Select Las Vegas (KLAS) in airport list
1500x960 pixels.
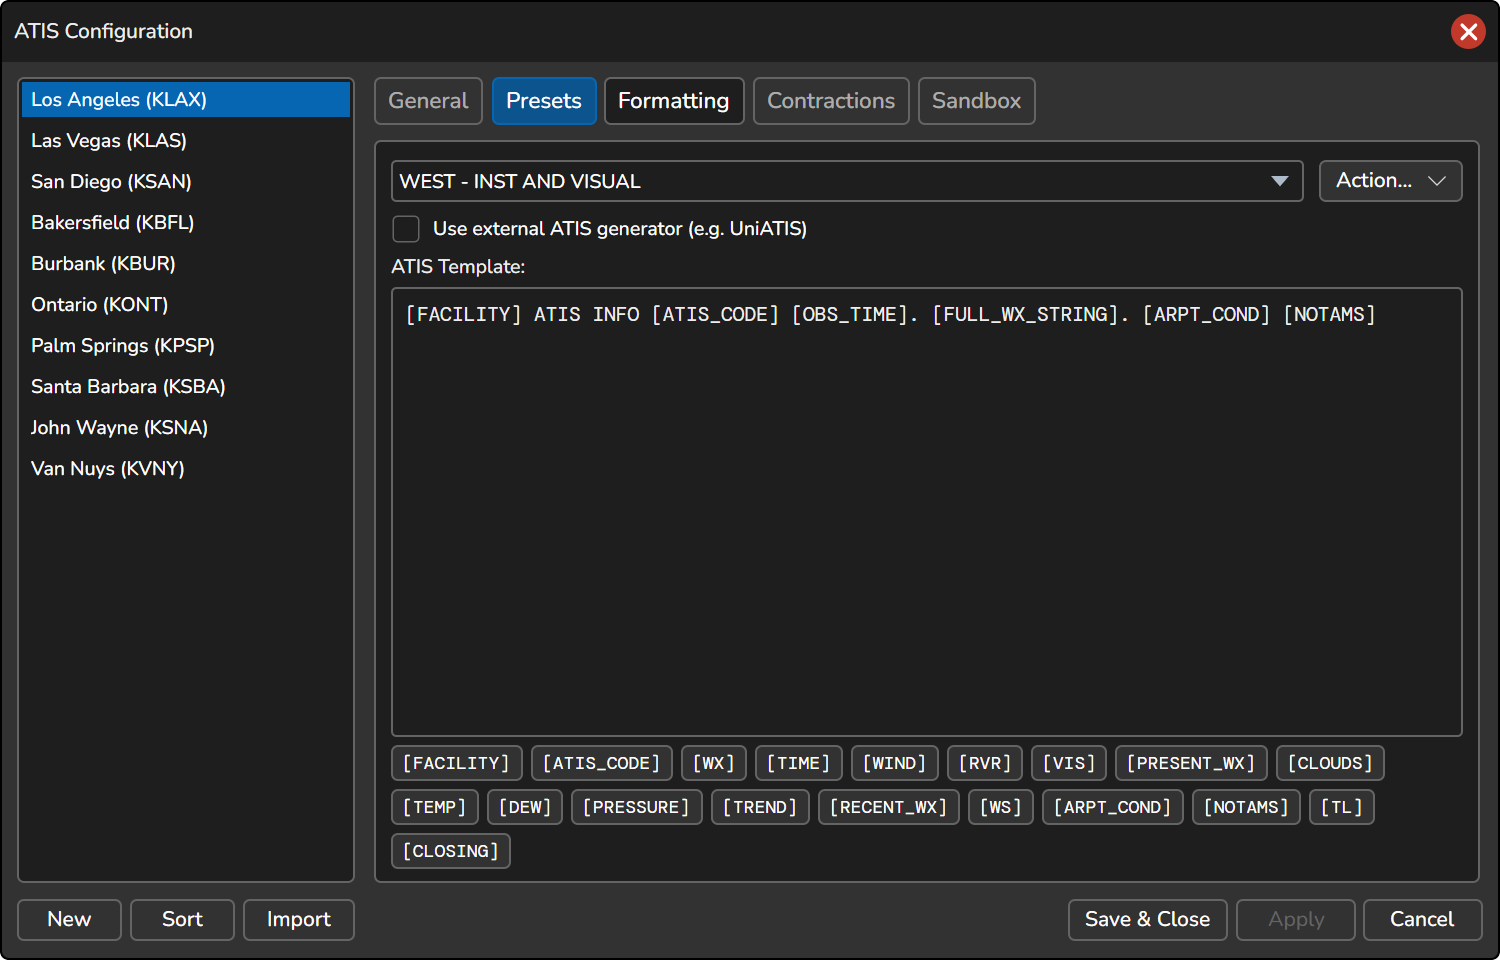(109, 141)
